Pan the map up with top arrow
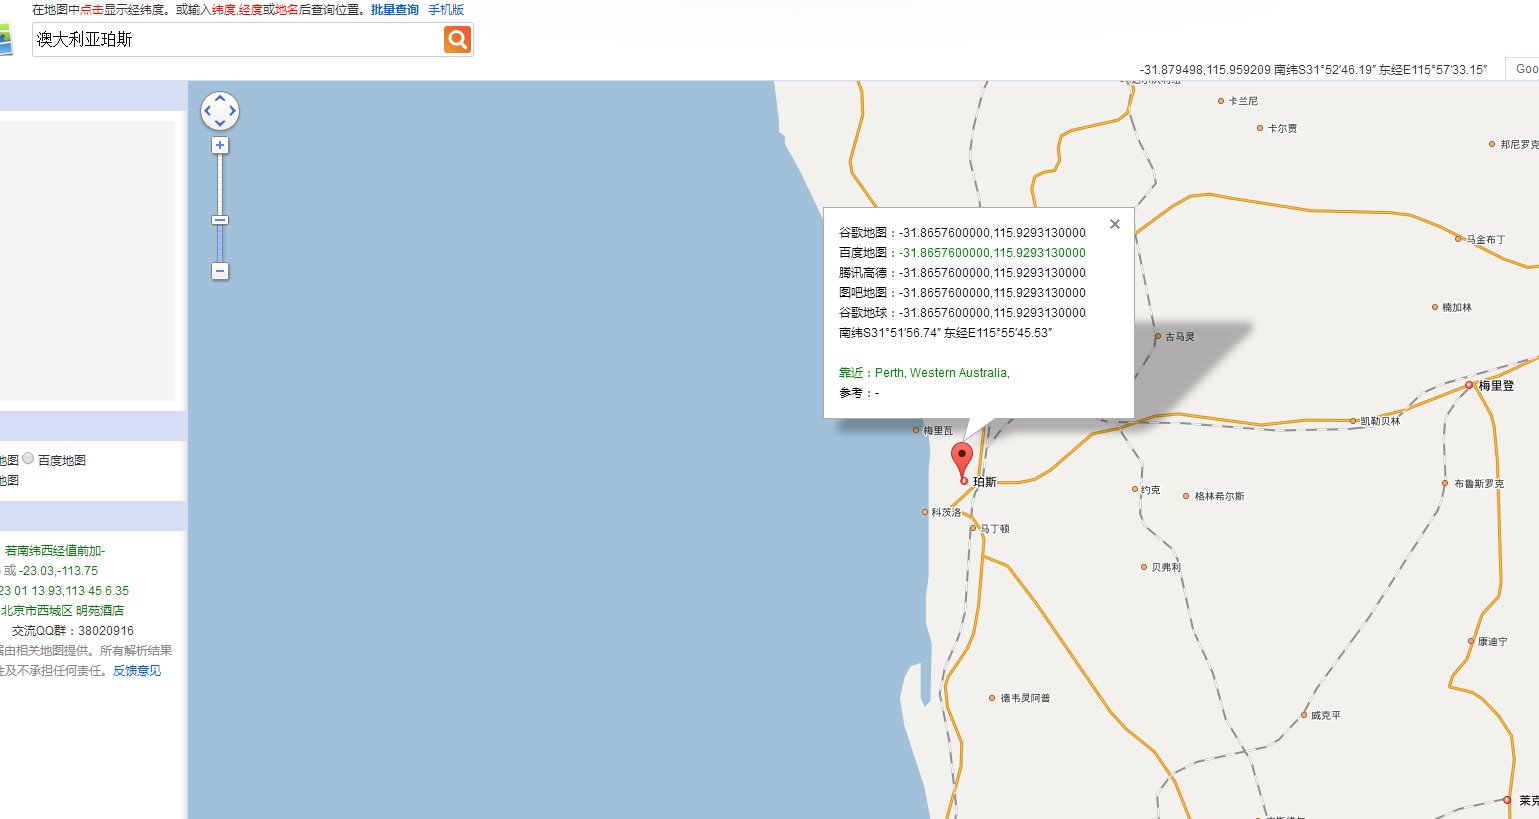1539x819 pixels. [x=220, y=98]
